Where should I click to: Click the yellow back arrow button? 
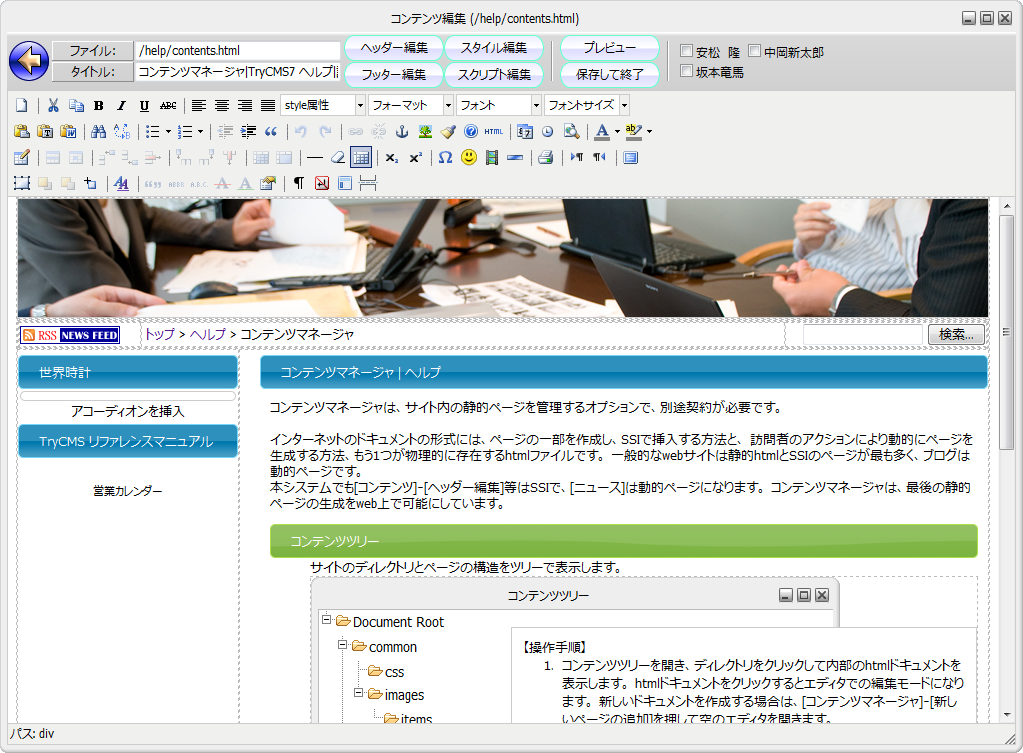29,61
